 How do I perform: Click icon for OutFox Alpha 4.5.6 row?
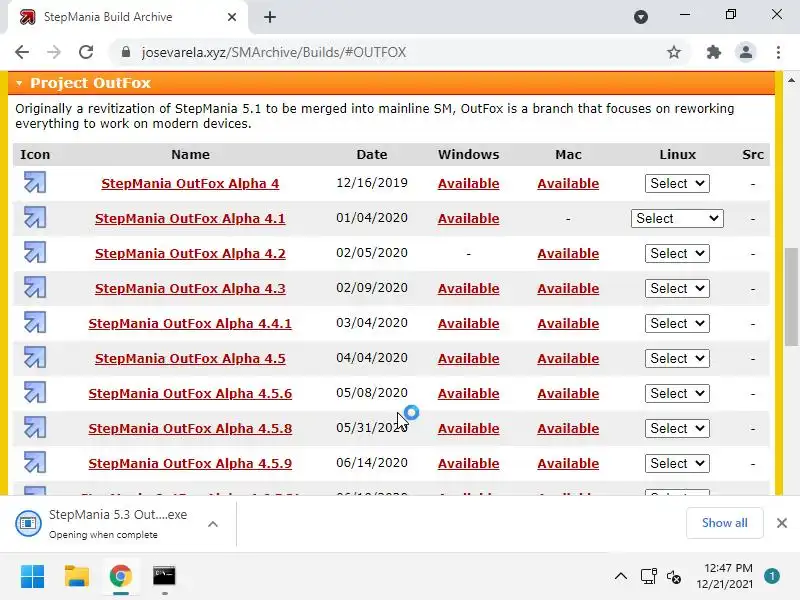(35, 392)
